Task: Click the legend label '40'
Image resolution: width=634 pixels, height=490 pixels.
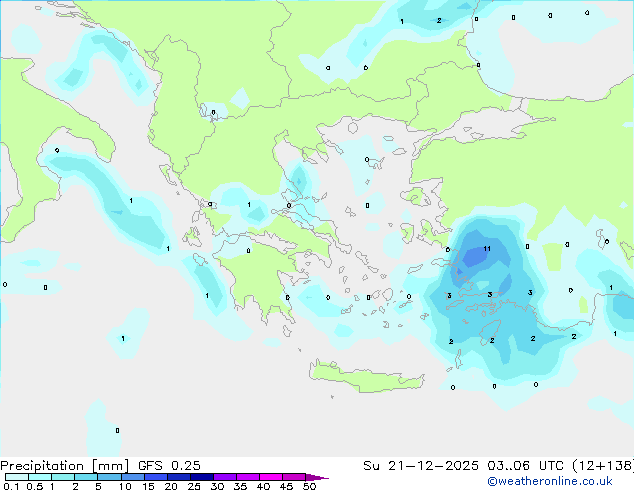Action: [263, 486]
